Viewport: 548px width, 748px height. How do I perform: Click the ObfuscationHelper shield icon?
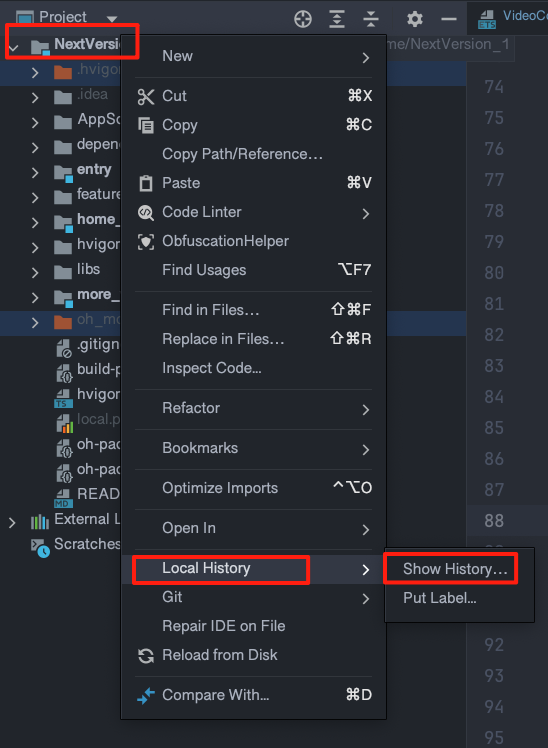tap(146, 241)
